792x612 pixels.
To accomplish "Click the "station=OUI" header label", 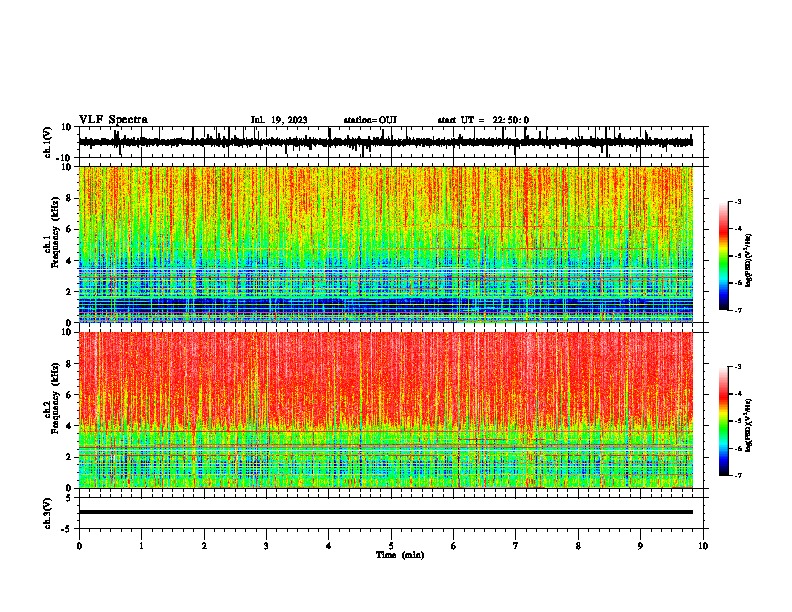I will click(370, 120).
